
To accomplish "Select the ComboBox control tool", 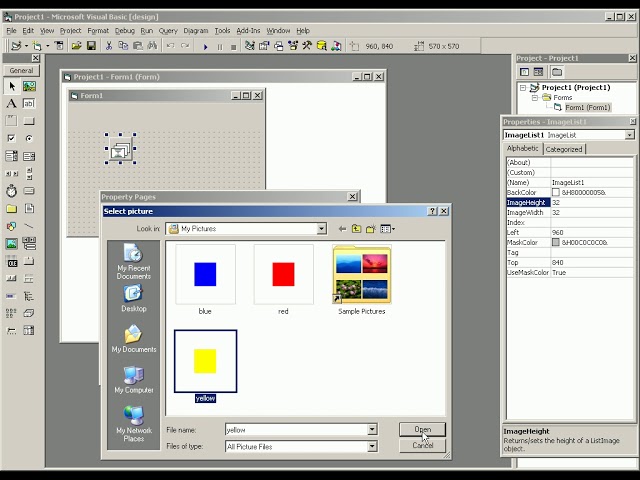I will pyautogui.click(x=11, y=156).
